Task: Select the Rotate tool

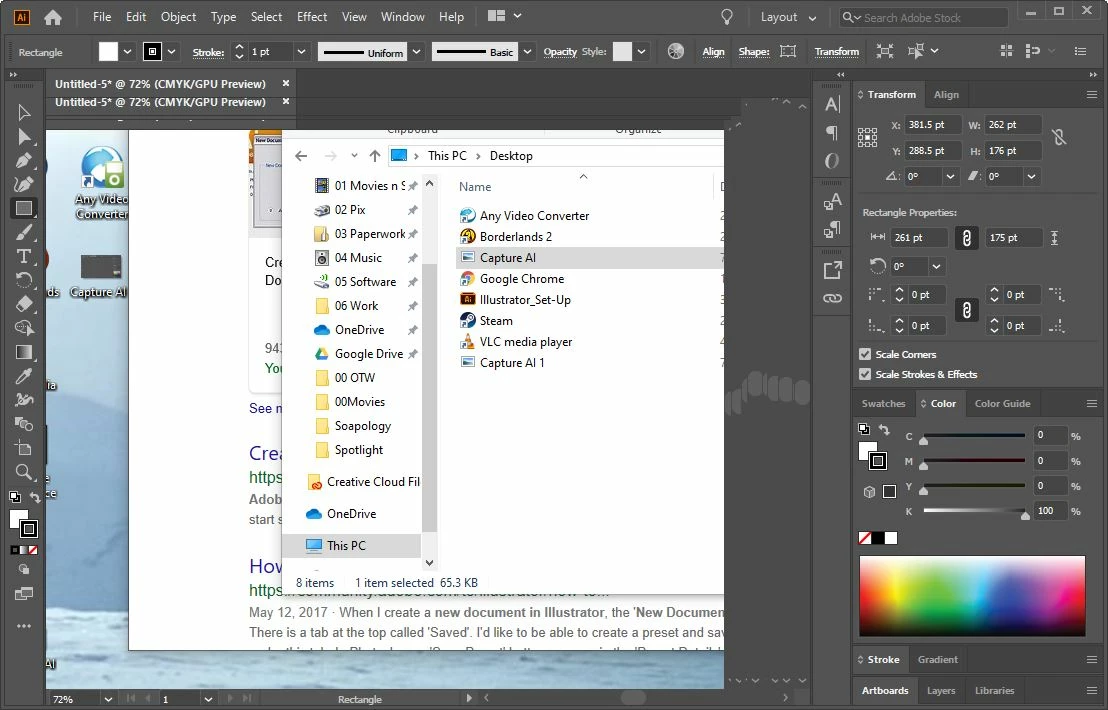Action: tap(23, 280)
